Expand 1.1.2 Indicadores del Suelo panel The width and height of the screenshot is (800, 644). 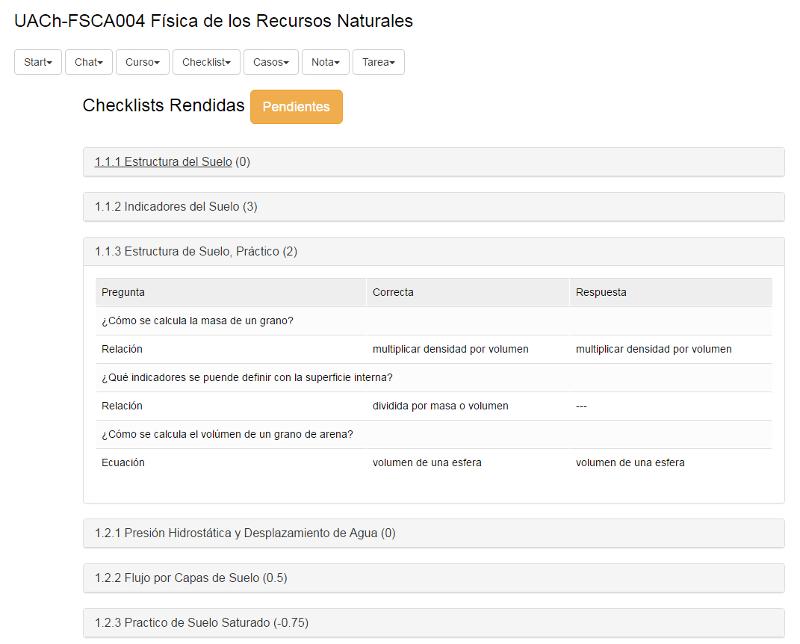176,207
